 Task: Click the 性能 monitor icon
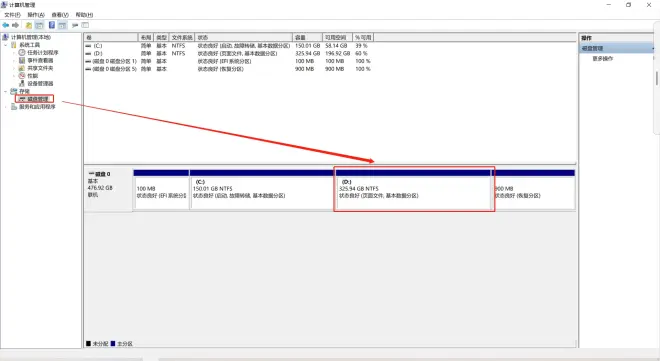pyautogui.click(x=22, y=76)
